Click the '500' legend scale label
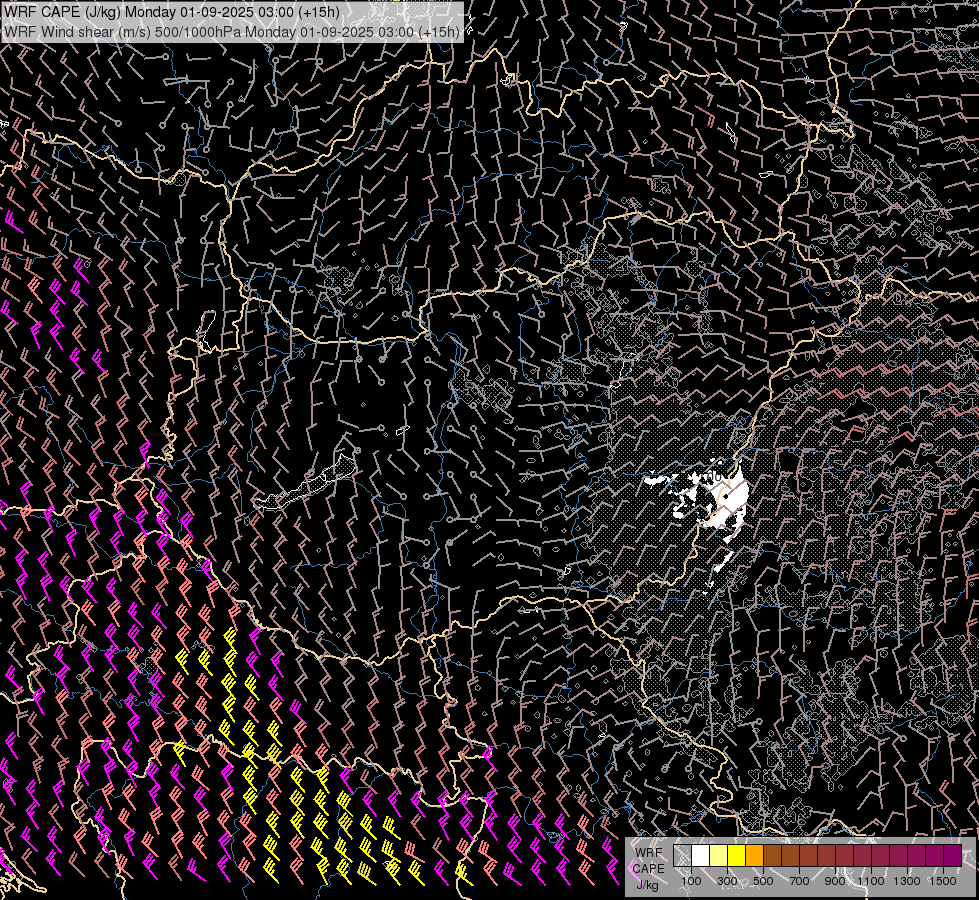Image resolution: width=979 pixels, height=900 pixels. point(763,881)
